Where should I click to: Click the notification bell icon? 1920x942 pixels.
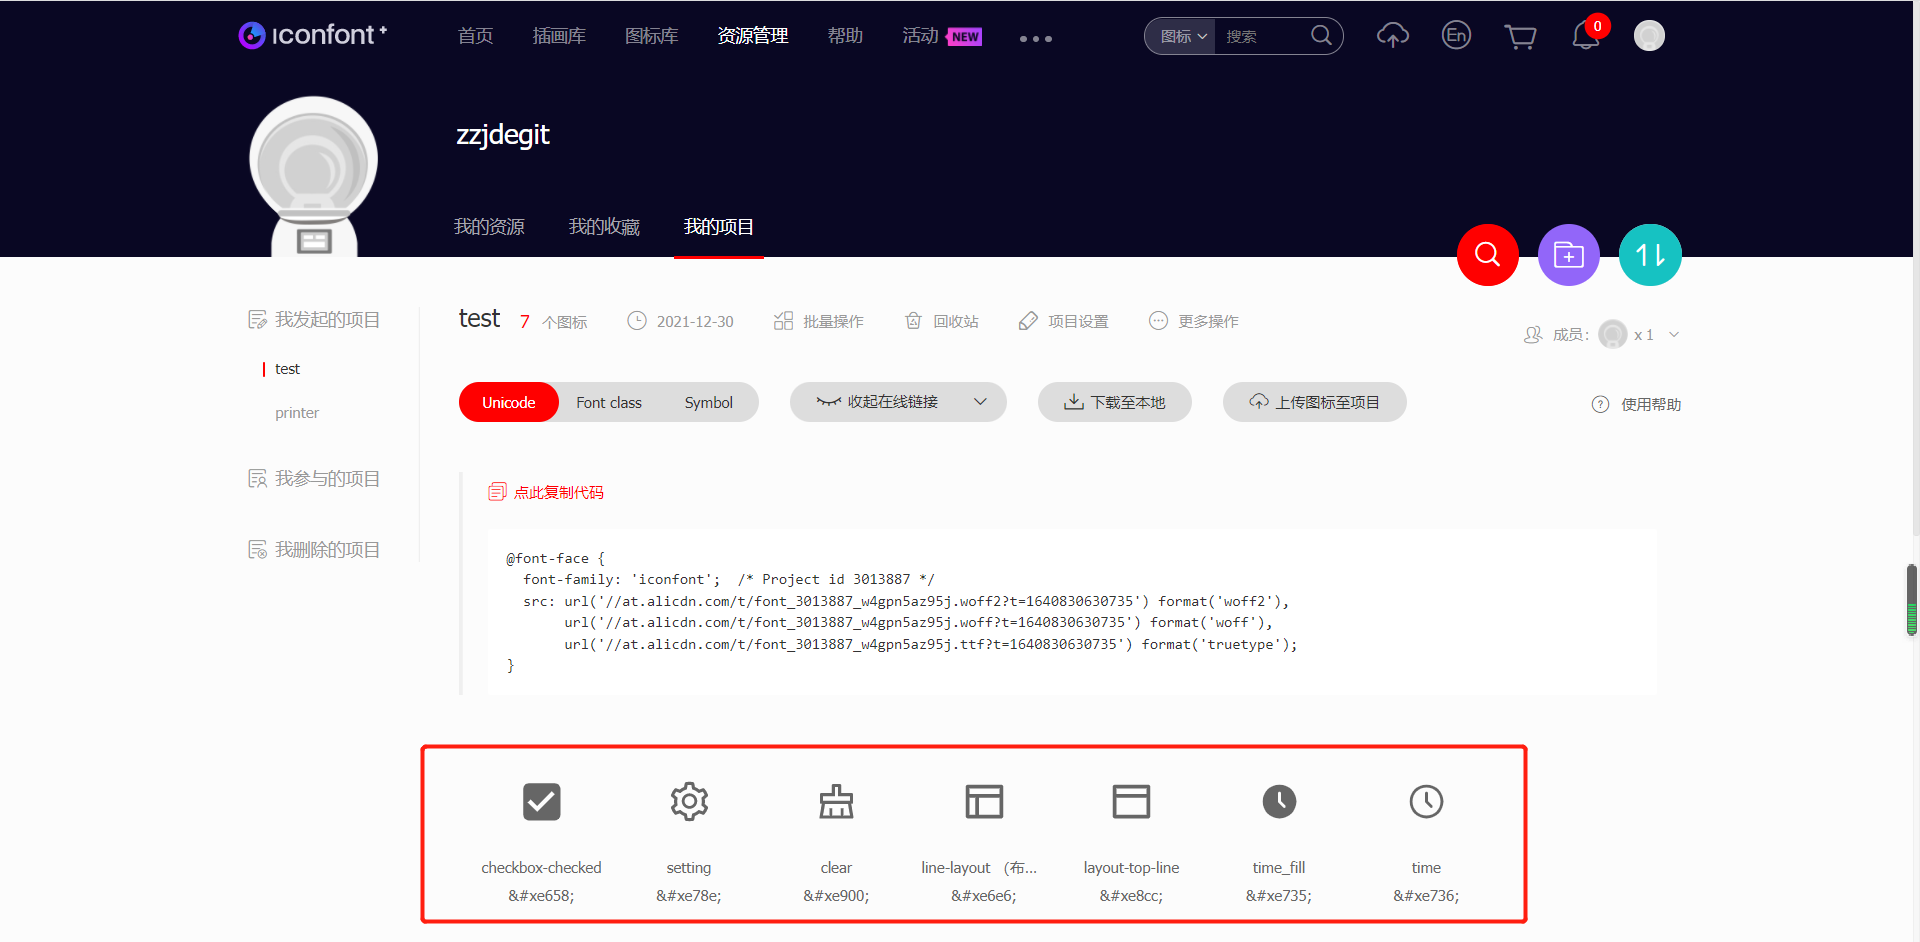tap(1586, 37)
